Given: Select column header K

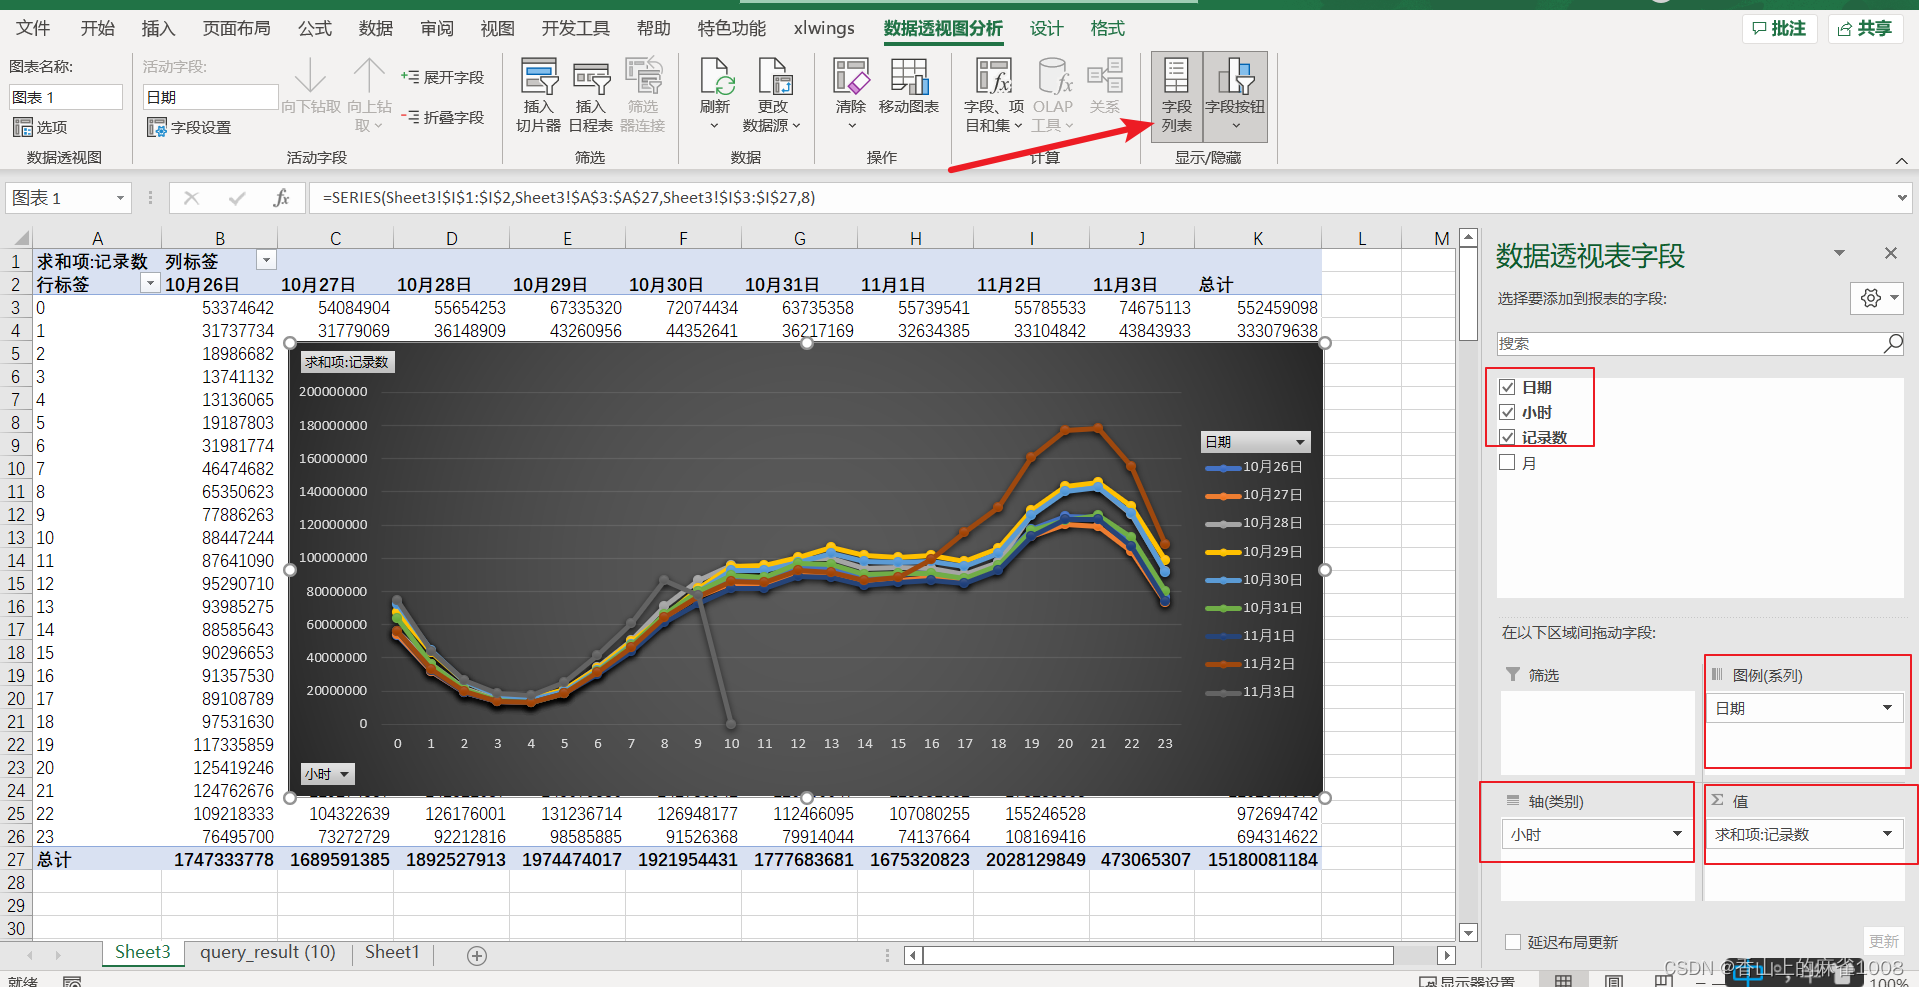Looking at the screenshot, I should coord(1257,238).
